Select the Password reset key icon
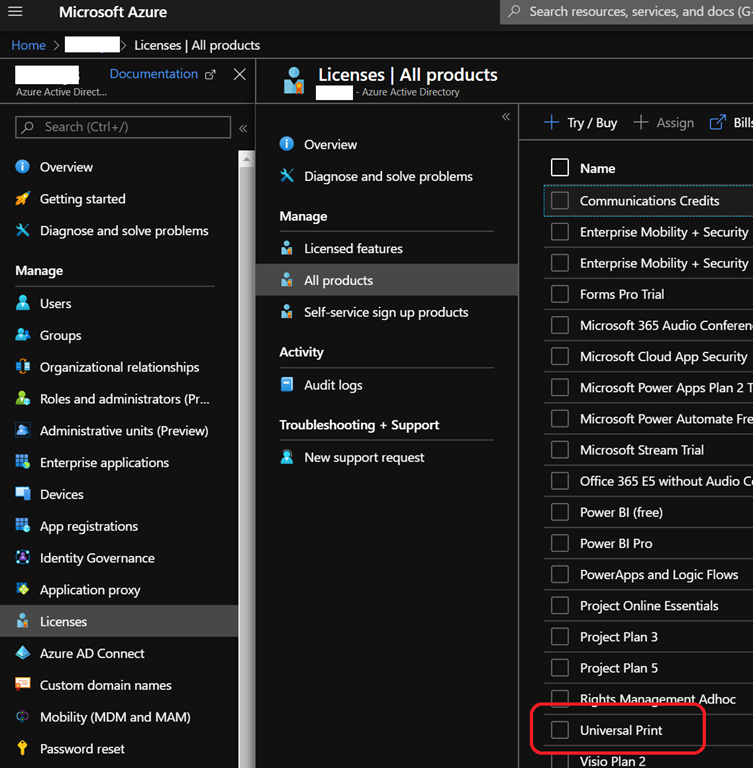This screenshot has width=753, height=768. (22, 749)
